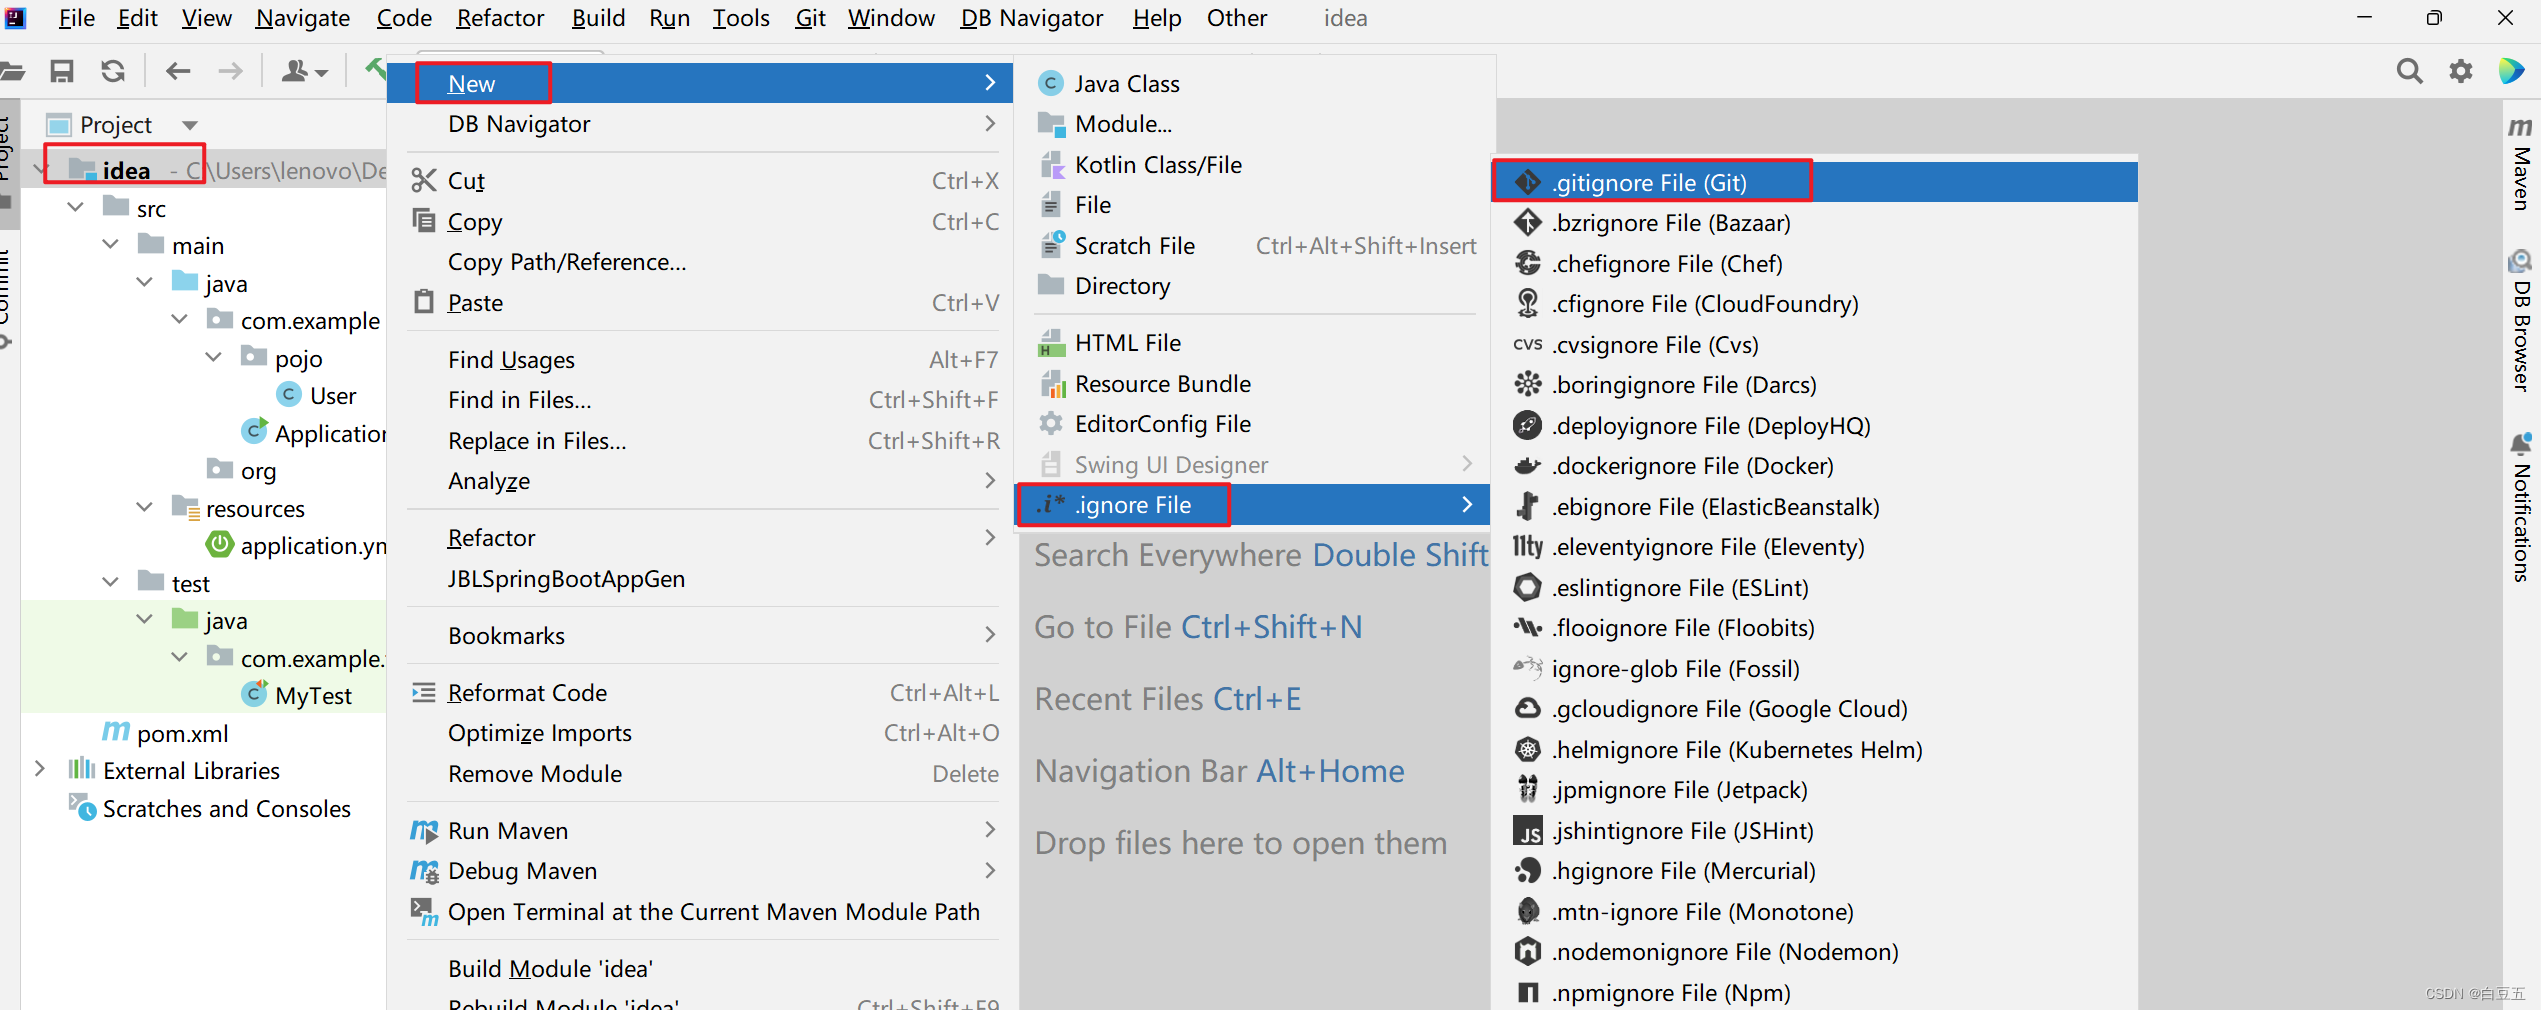Click the Fossil ignore-glob icon

pos(1527,669)
